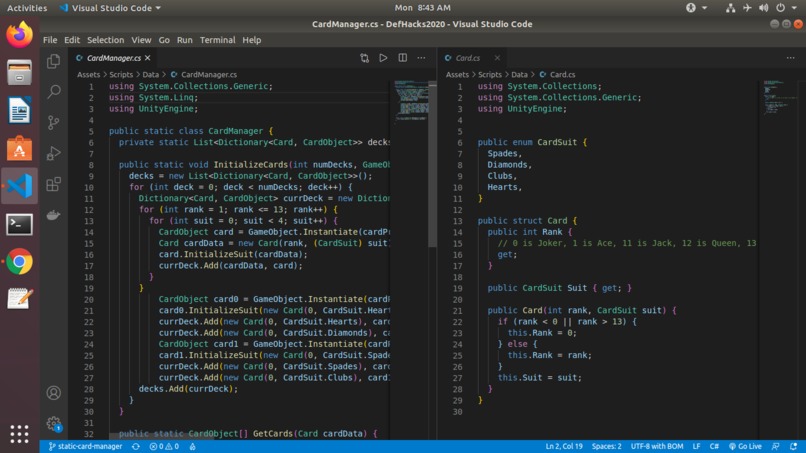Open the Run and Debug view

click(x=54, y=153)
